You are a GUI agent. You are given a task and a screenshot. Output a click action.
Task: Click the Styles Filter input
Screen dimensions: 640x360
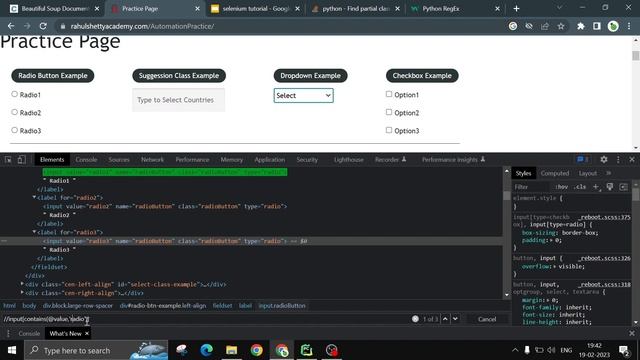tap(531, 187)
